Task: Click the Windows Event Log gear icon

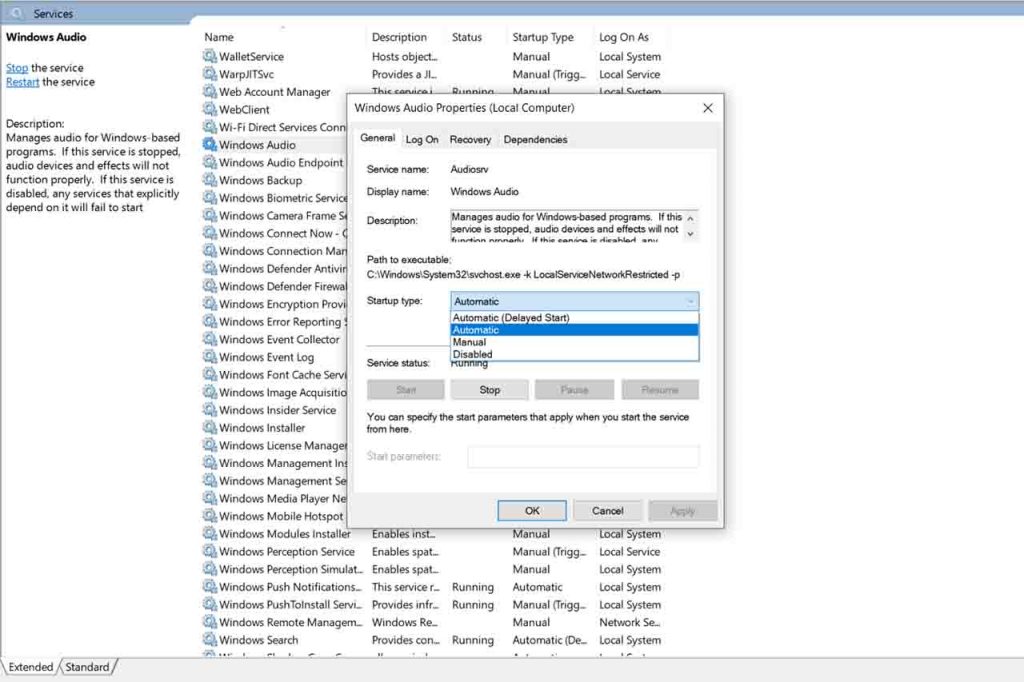Action: click(x=210, y=357)
